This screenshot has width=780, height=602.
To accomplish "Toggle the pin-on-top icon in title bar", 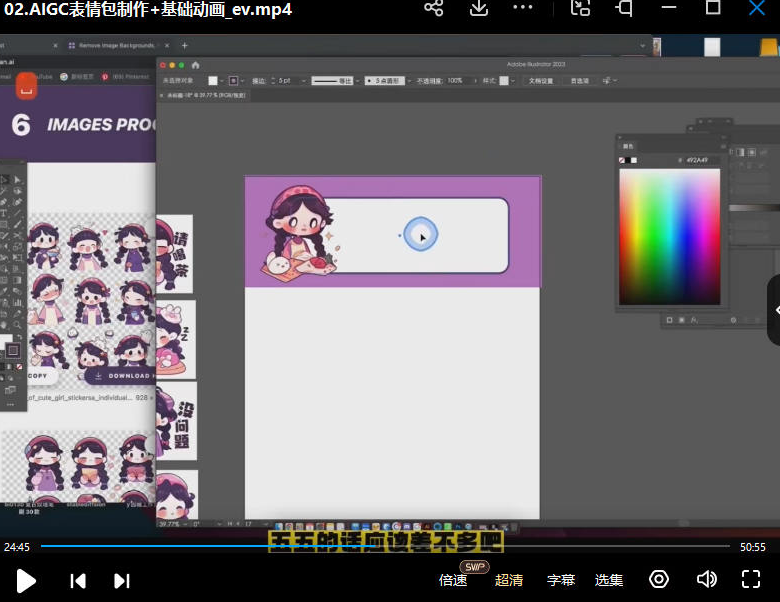I will [x=625, y=9].
